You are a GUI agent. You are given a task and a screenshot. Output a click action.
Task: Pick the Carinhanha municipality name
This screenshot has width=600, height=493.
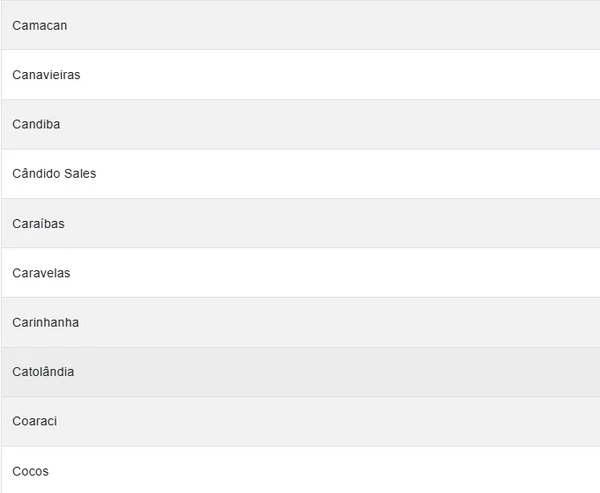tap(45, 322)
